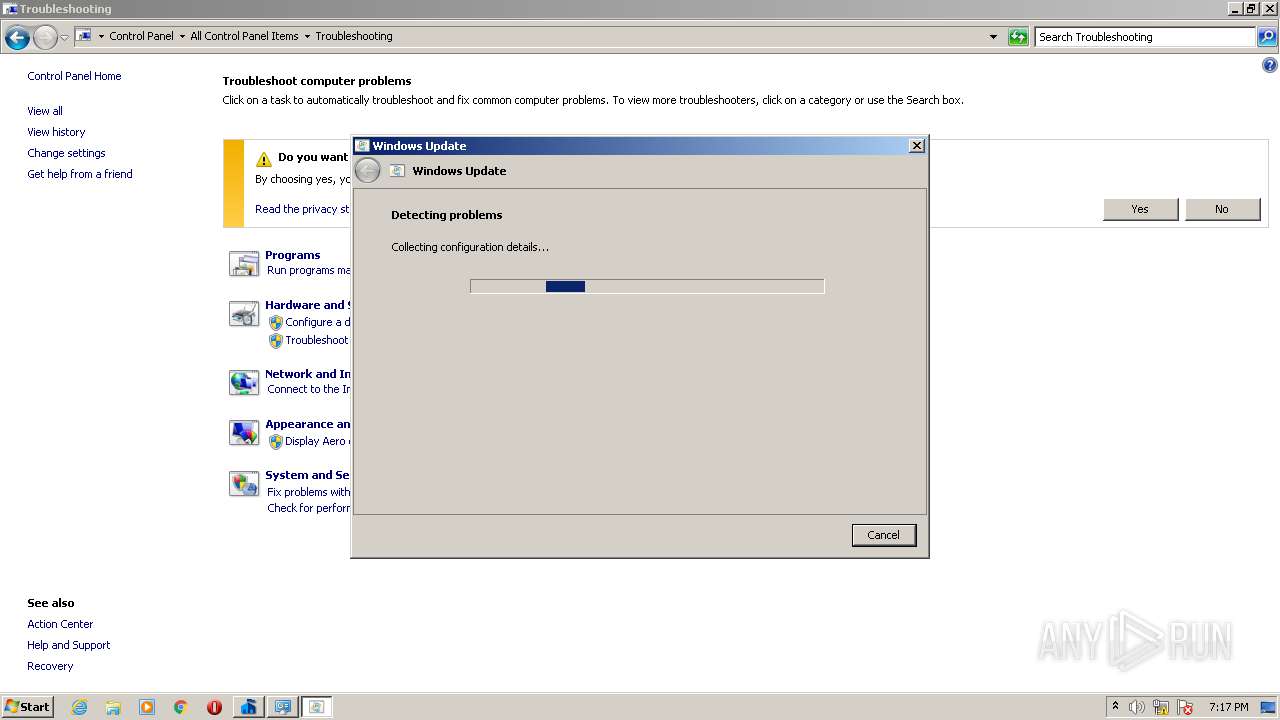Click the shield icon next to Display Aero
The height and width of the screenshot is (720, 1280).
[276, 441]
